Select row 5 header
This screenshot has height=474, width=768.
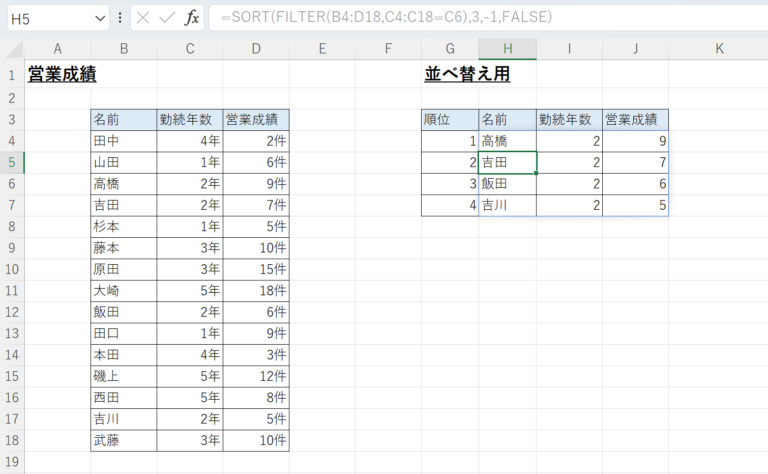tap(11, 162)
